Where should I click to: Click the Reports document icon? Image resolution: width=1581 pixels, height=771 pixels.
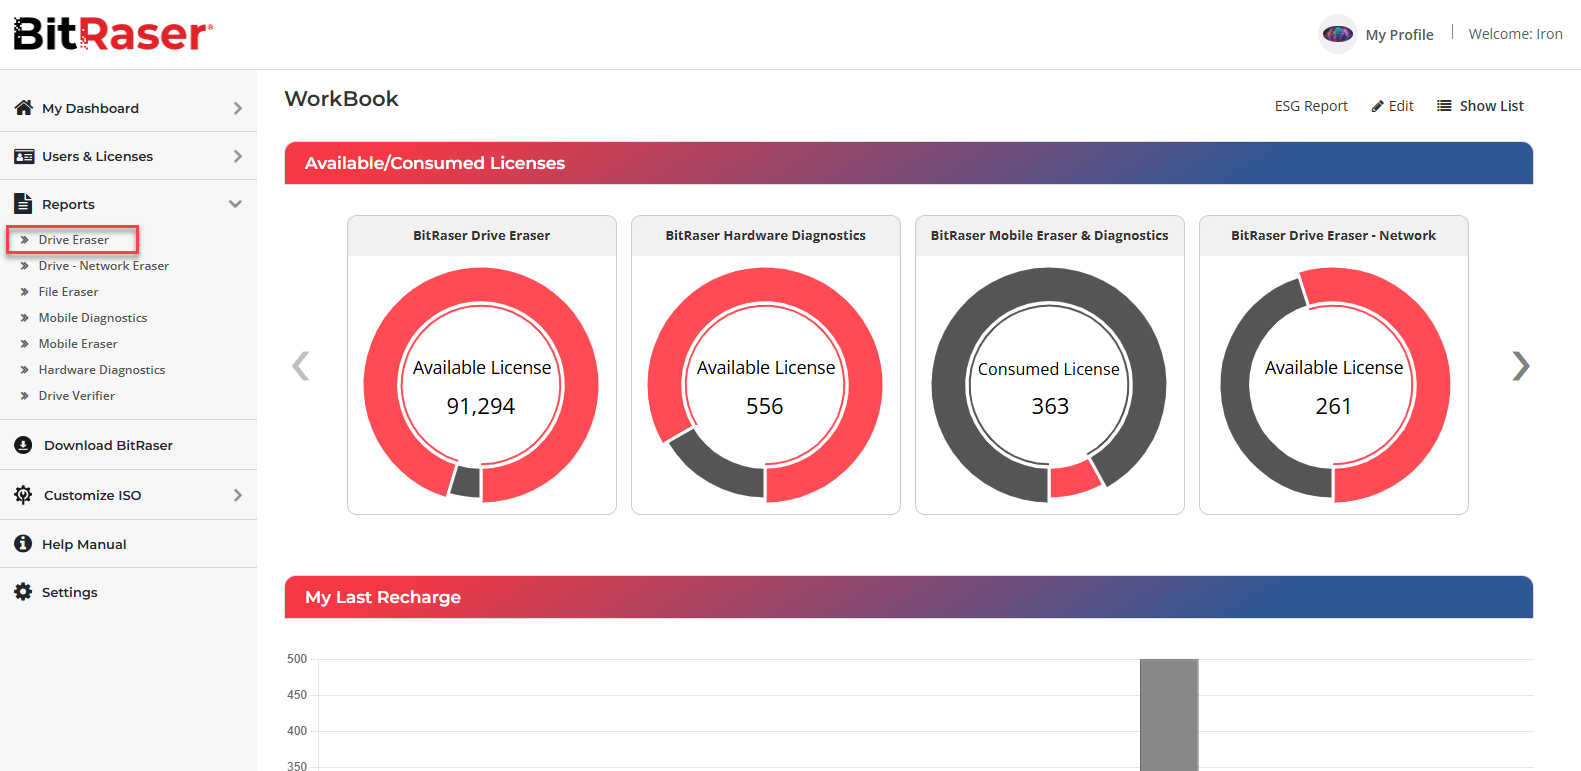click(23, 203)
